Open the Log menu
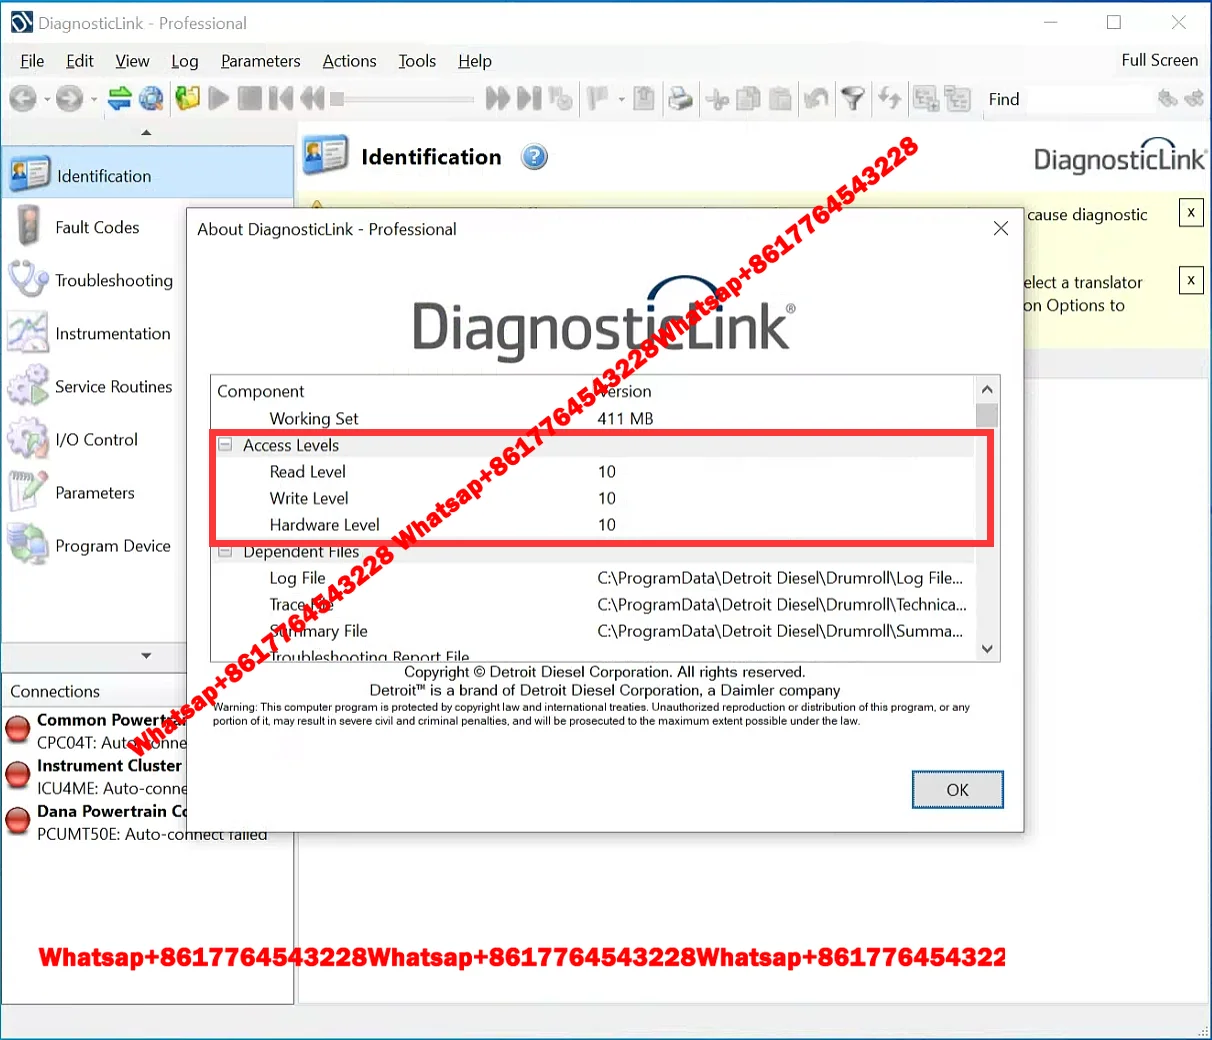 tap(185, 61)
